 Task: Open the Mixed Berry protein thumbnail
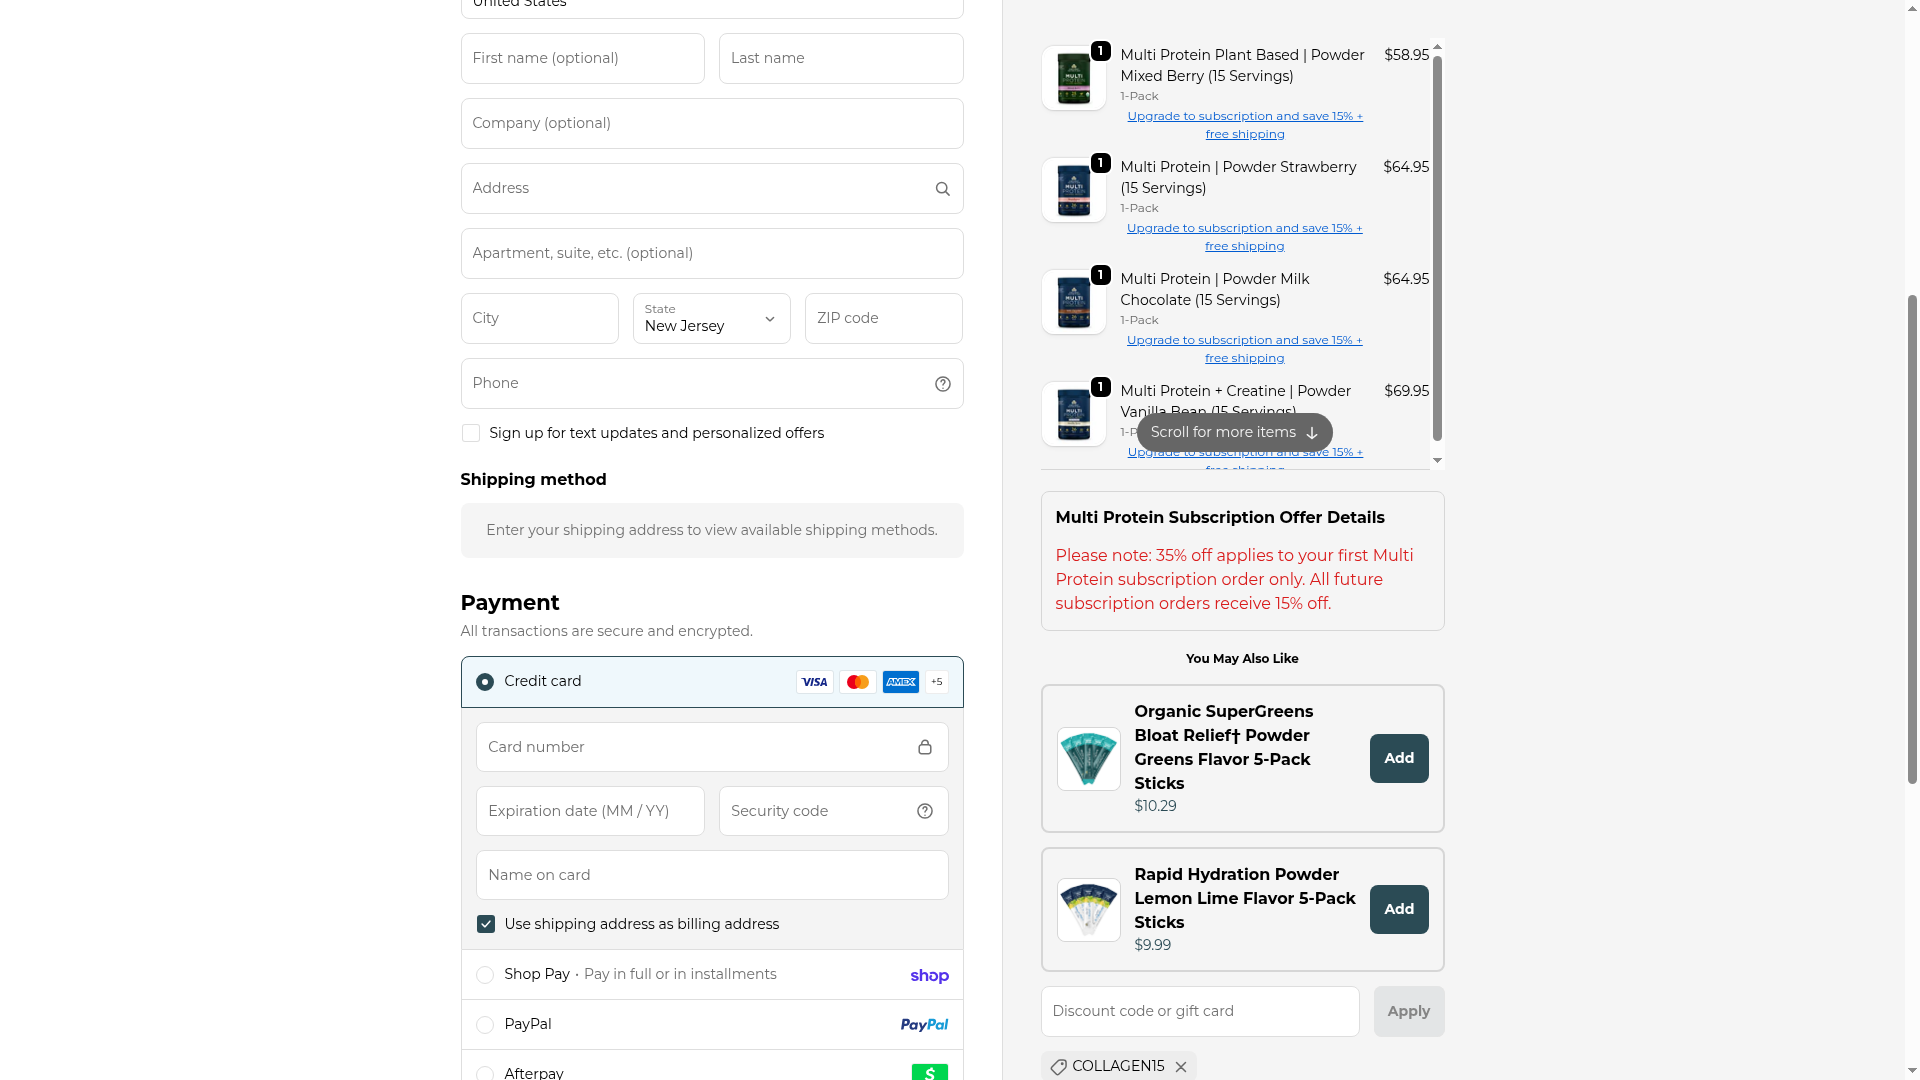click(x=1073, y=78)
